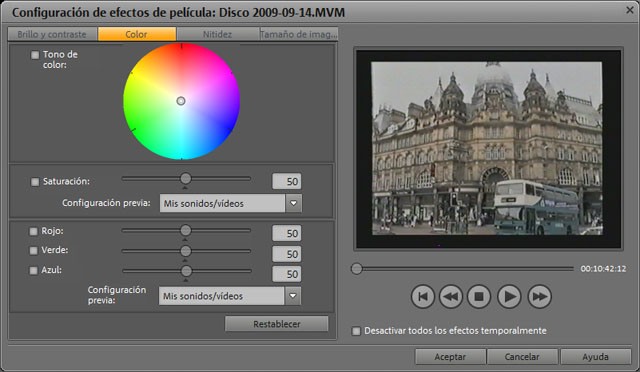This screenshot has width=640, height=372.
Task: Click the Rojo slider handle
Action: [x=186, y=230]
